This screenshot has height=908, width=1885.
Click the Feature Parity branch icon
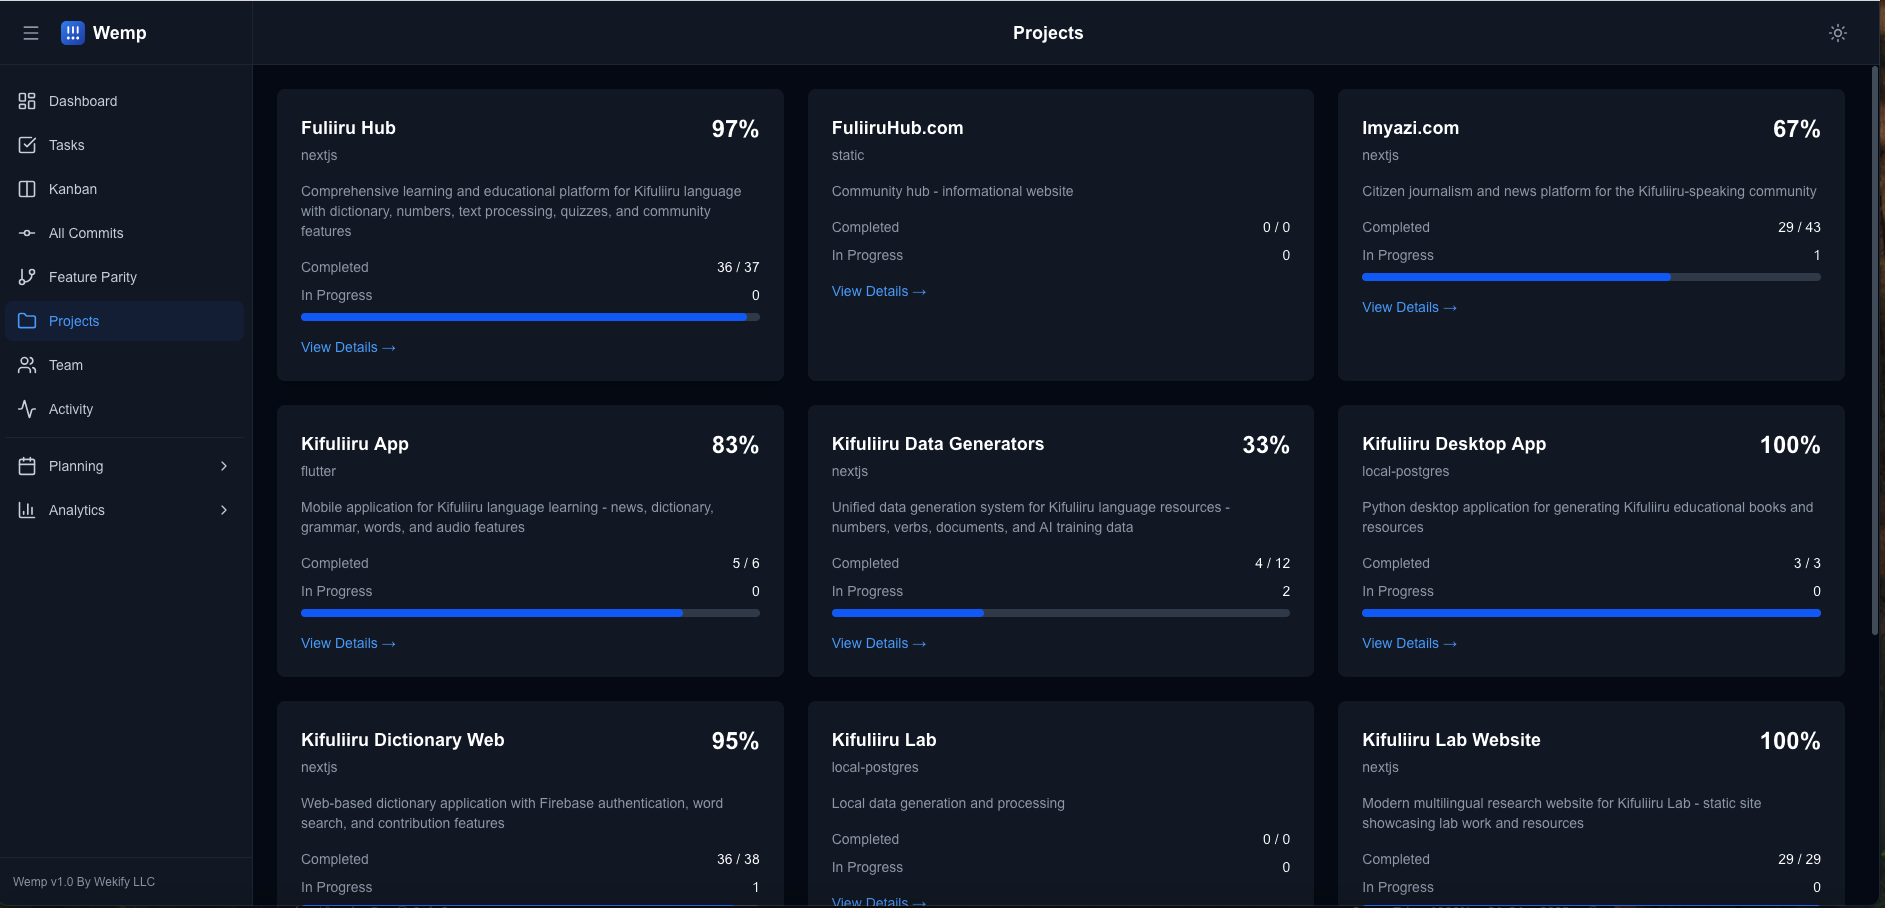[27, 277]
